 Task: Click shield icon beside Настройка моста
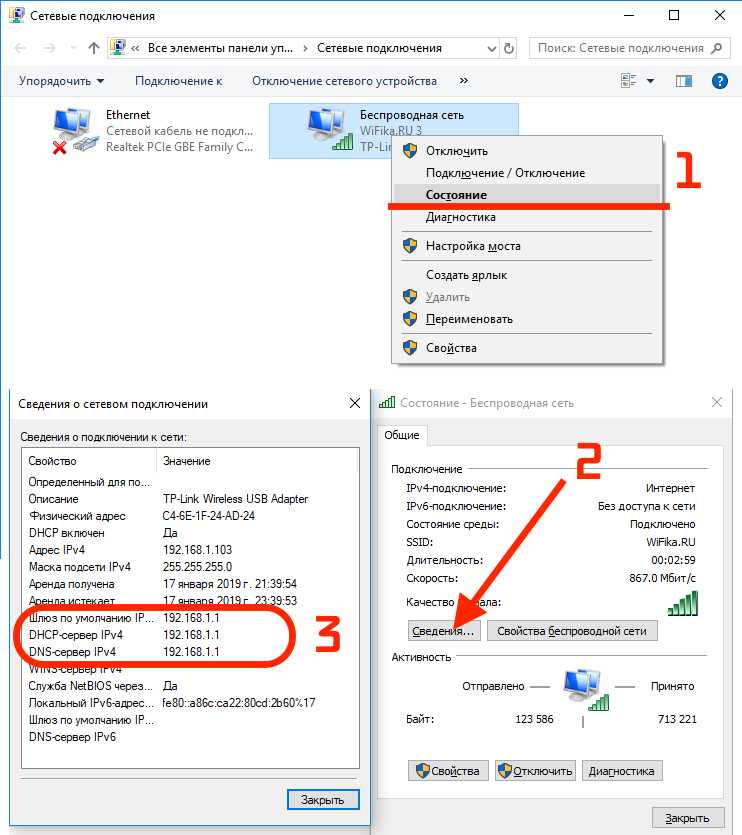pyautogui.click(x=410, y=245)
